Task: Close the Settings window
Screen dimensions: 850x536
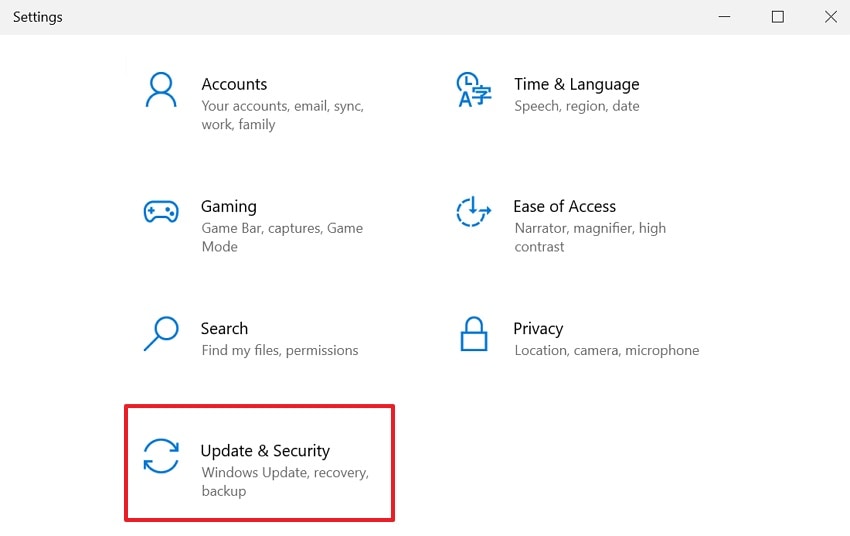Action: pyautogui.click(x=830, y=17)
